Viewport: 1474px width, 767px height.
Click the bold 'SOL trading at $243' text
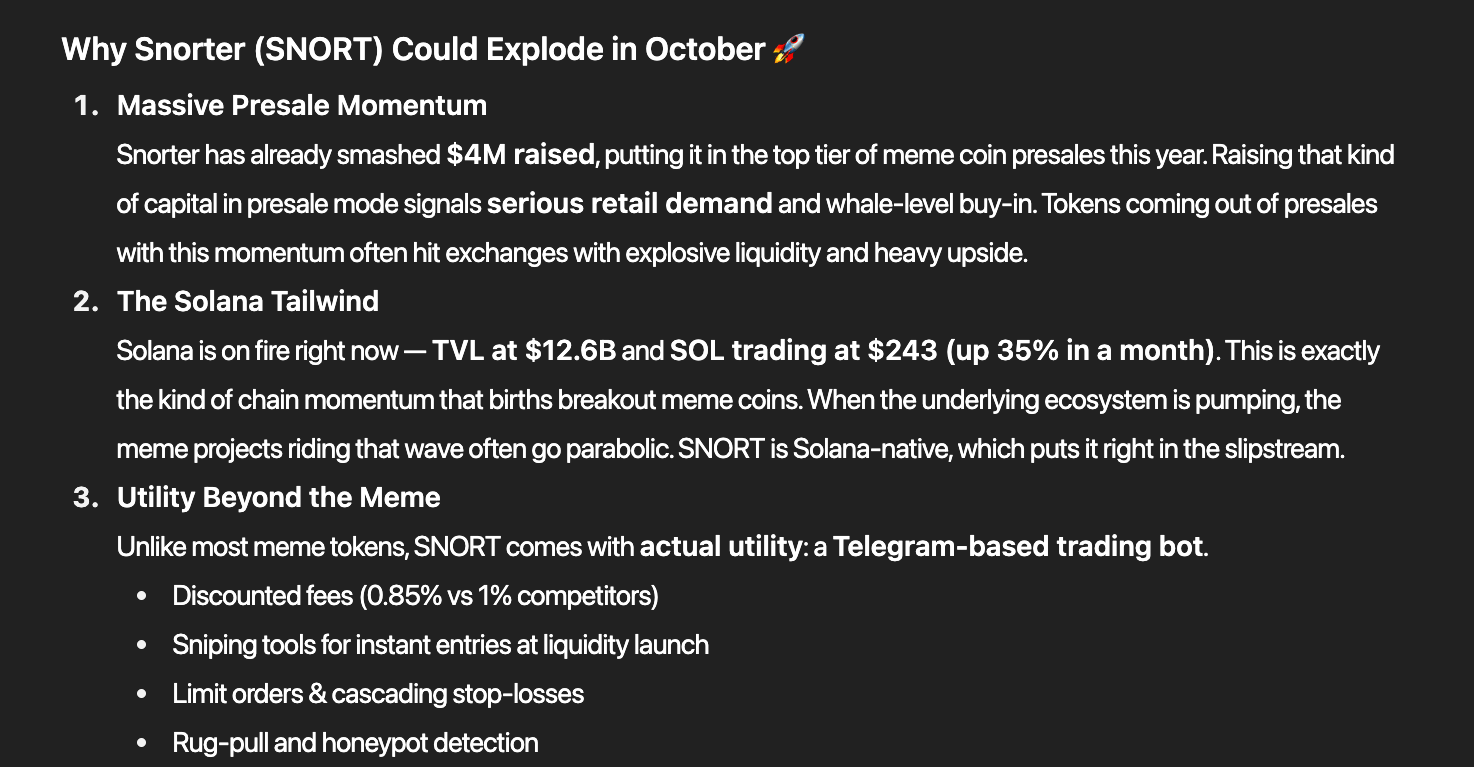coord(804,351)
